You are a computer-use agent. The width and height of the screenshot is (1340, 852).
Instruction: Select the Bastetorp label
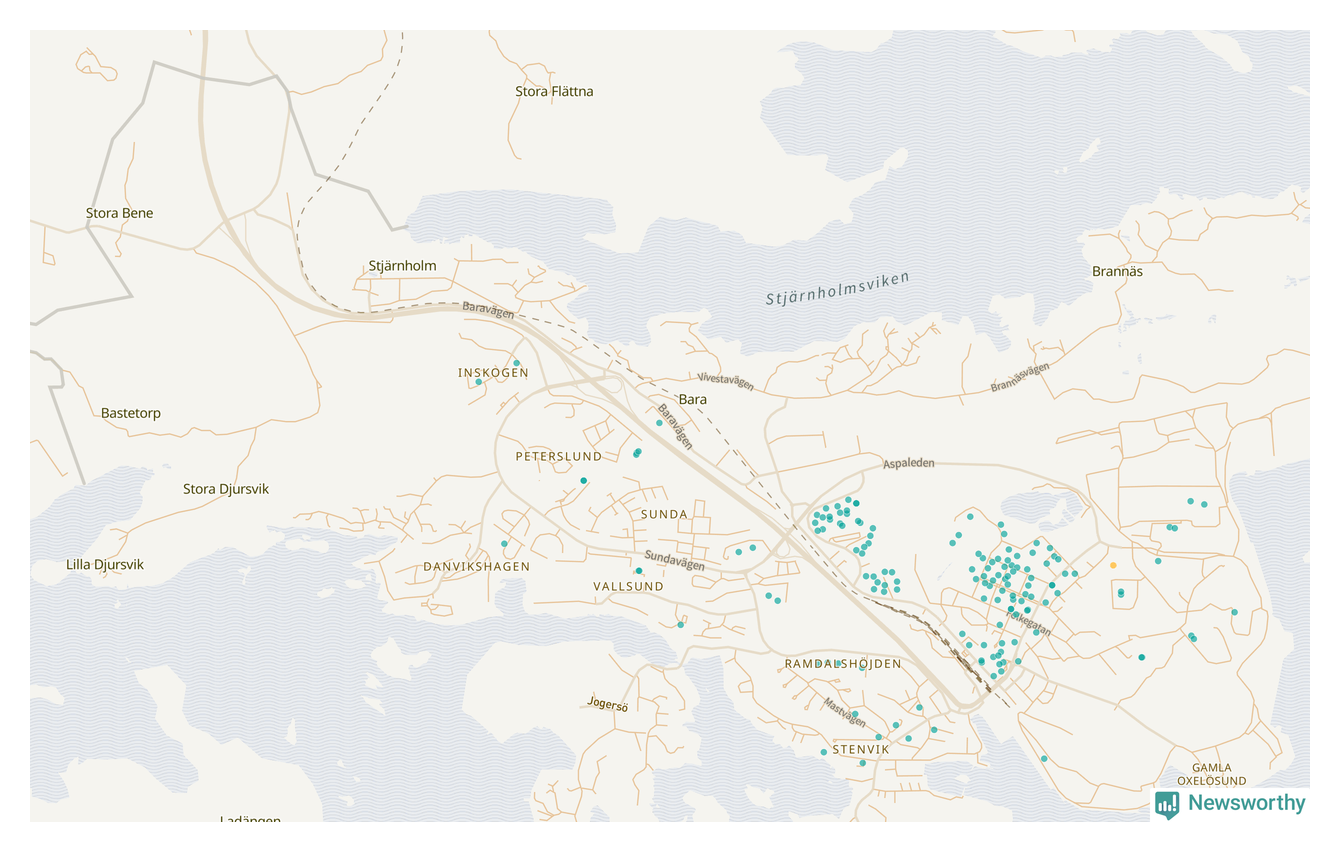130,413
